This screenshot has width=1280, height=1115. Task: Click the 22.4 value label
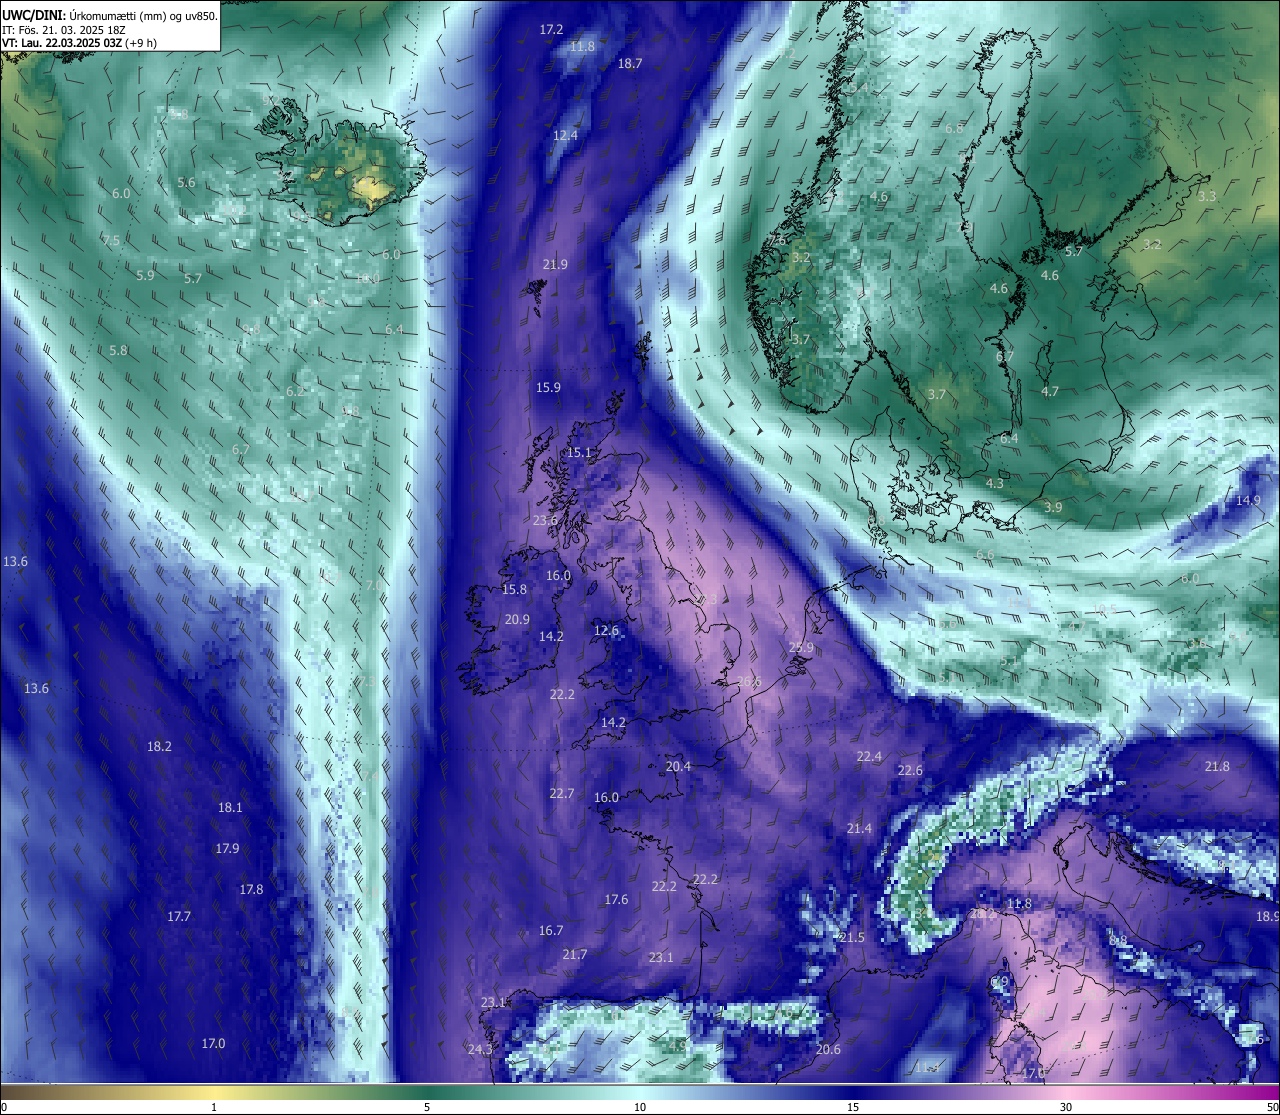point(869,757)
